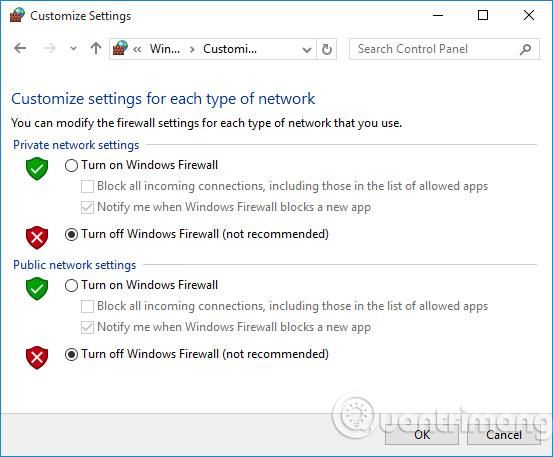This screenshot has width=553, height=457.
Task: Click the green shield under Private network
Action: point(37,169)
